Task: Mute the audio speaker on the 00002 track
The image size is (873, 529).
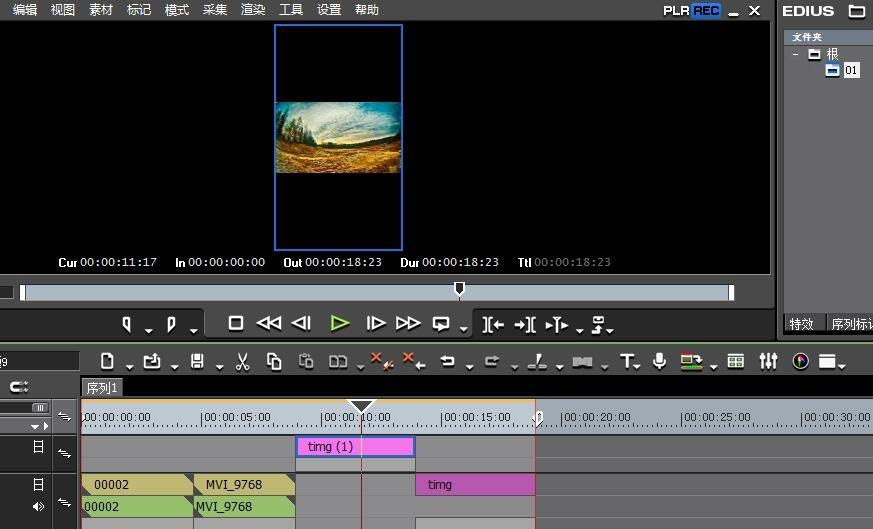Action: point(38,507)
